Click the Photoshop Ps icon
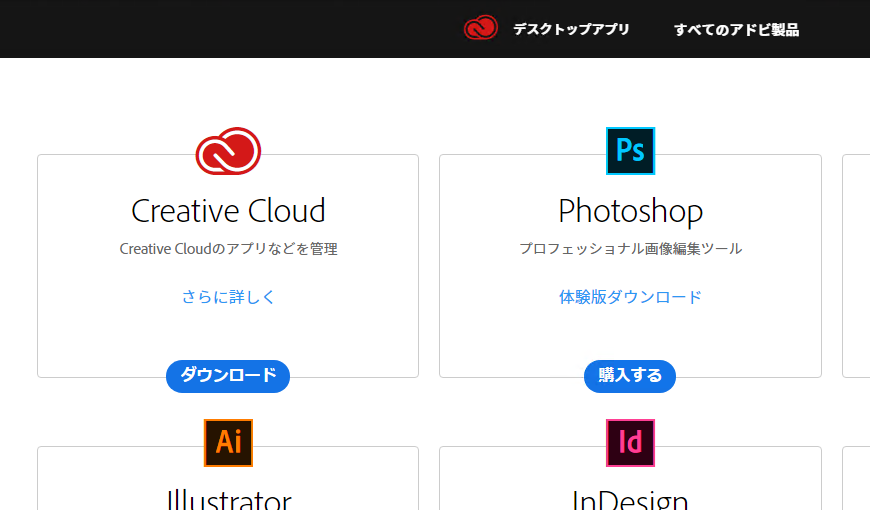Screen dimensions: 870x510 point(630,151)
